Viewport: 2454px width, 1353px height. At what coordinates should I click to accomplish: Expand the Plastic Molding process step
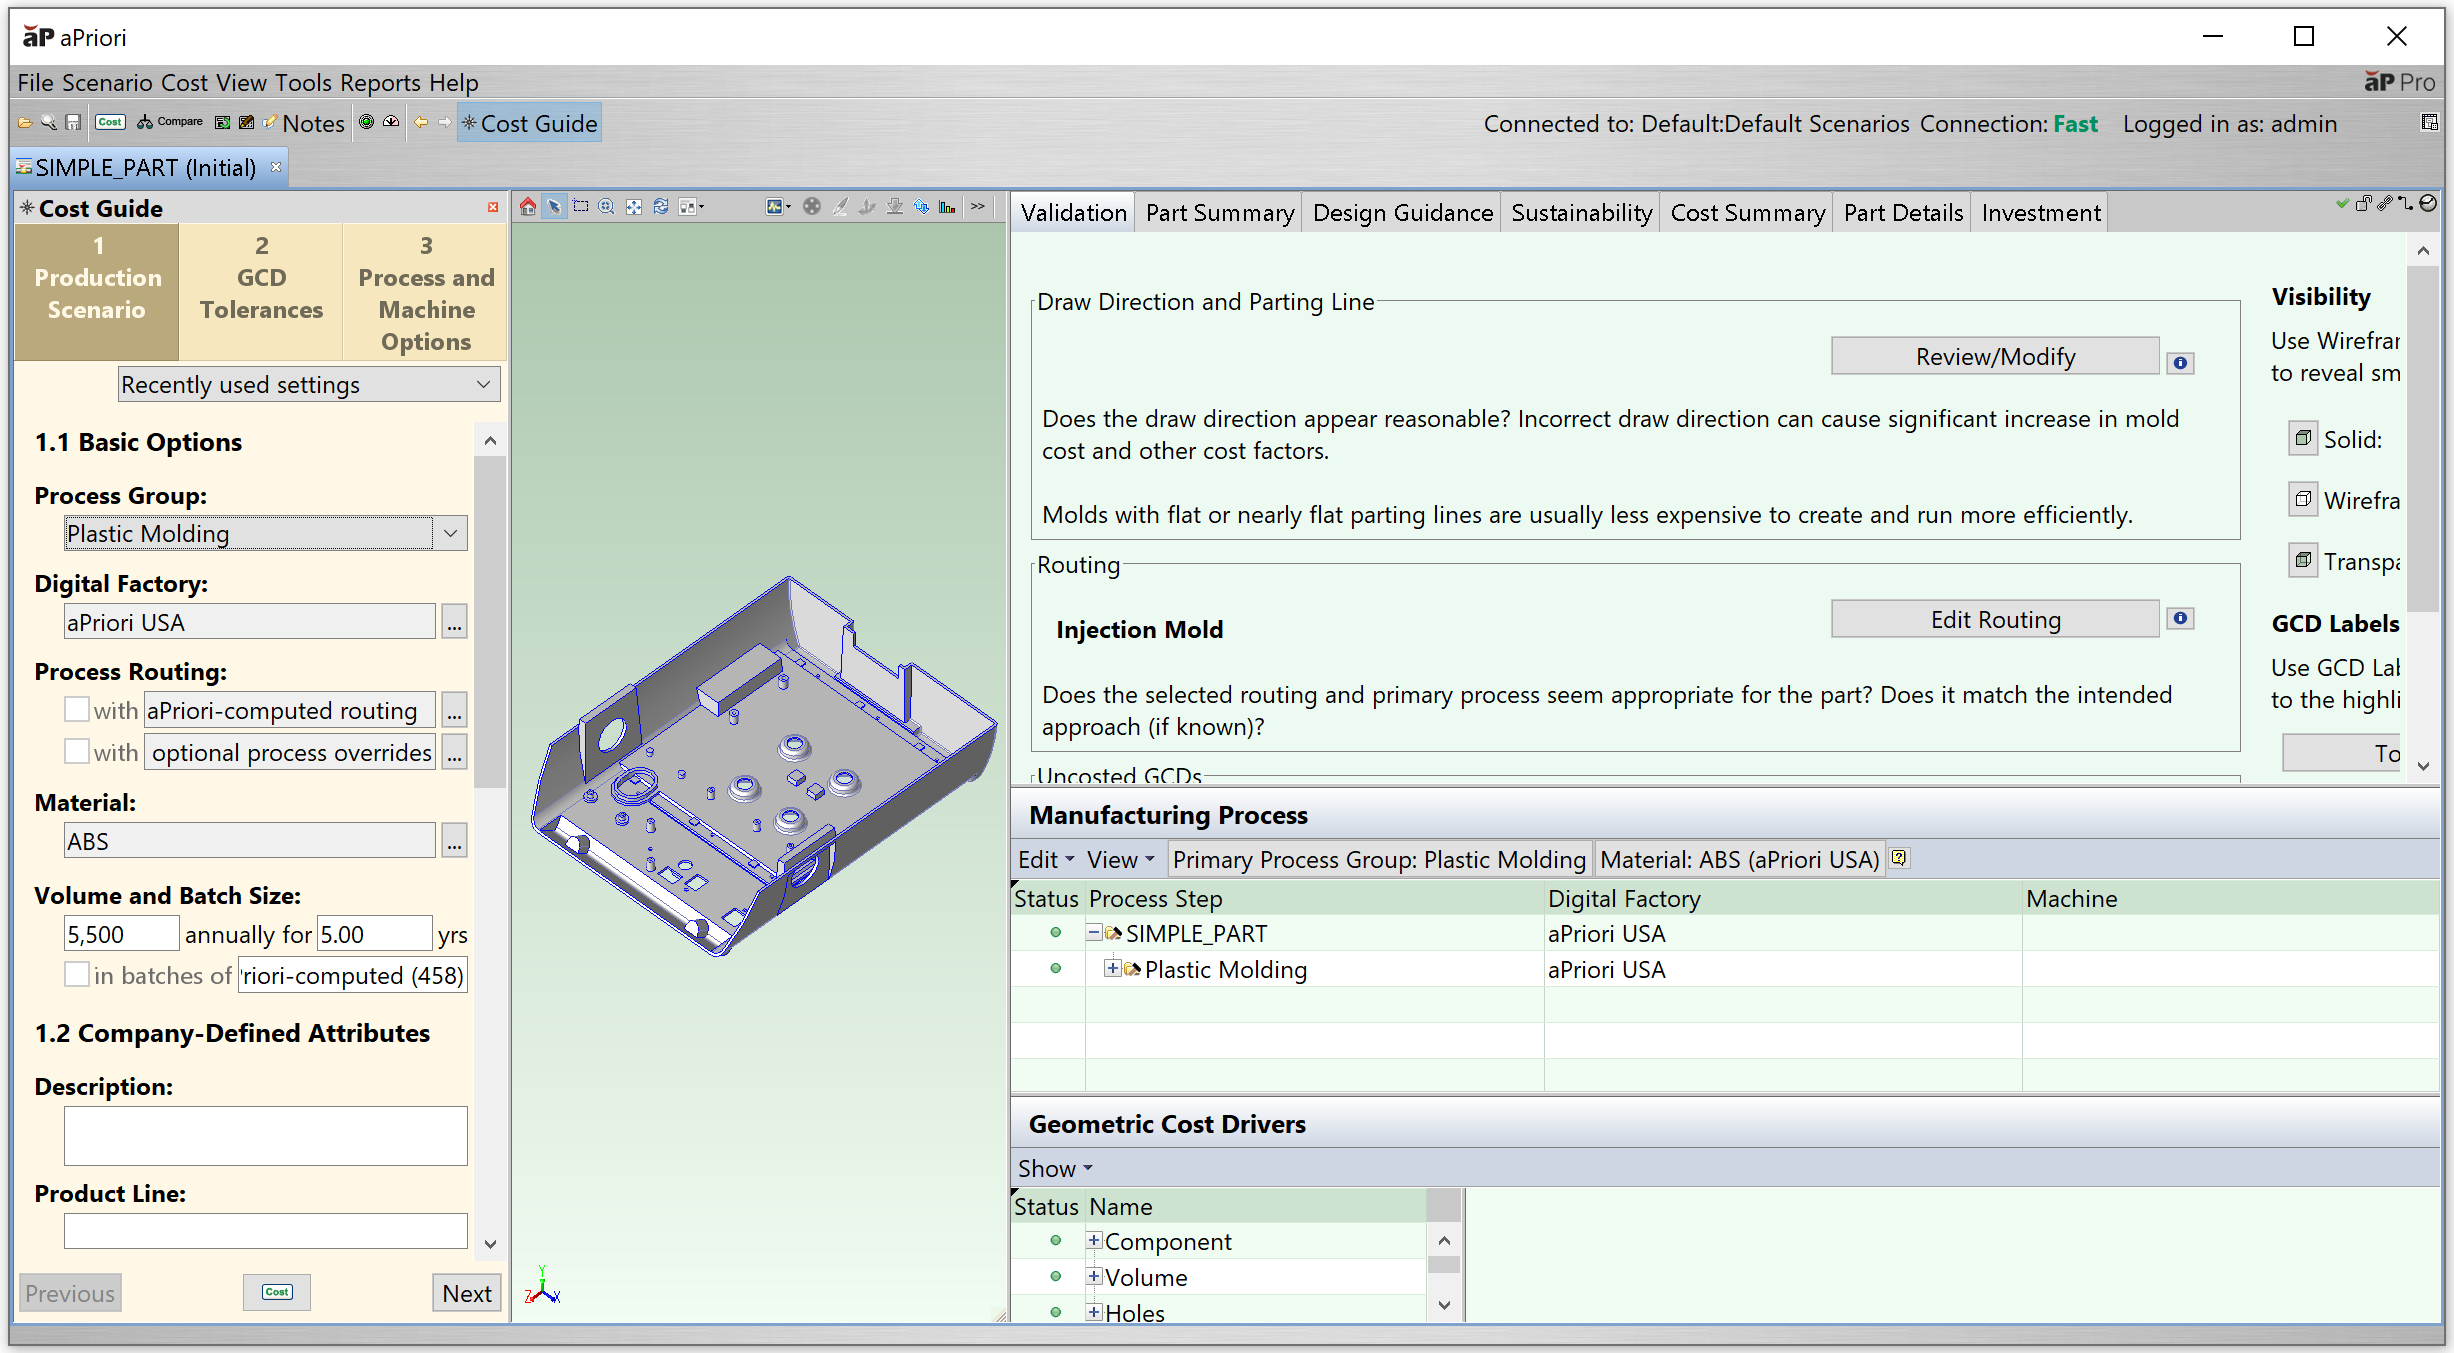(x=1113, y=968)
